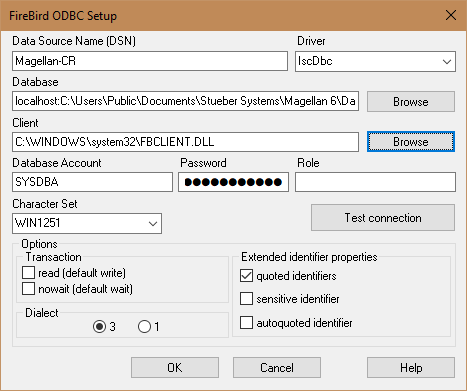Check the sensitive identifier checkbox
Image resolution: width=467 pixels, height=391 pixels.
[246, 299]
